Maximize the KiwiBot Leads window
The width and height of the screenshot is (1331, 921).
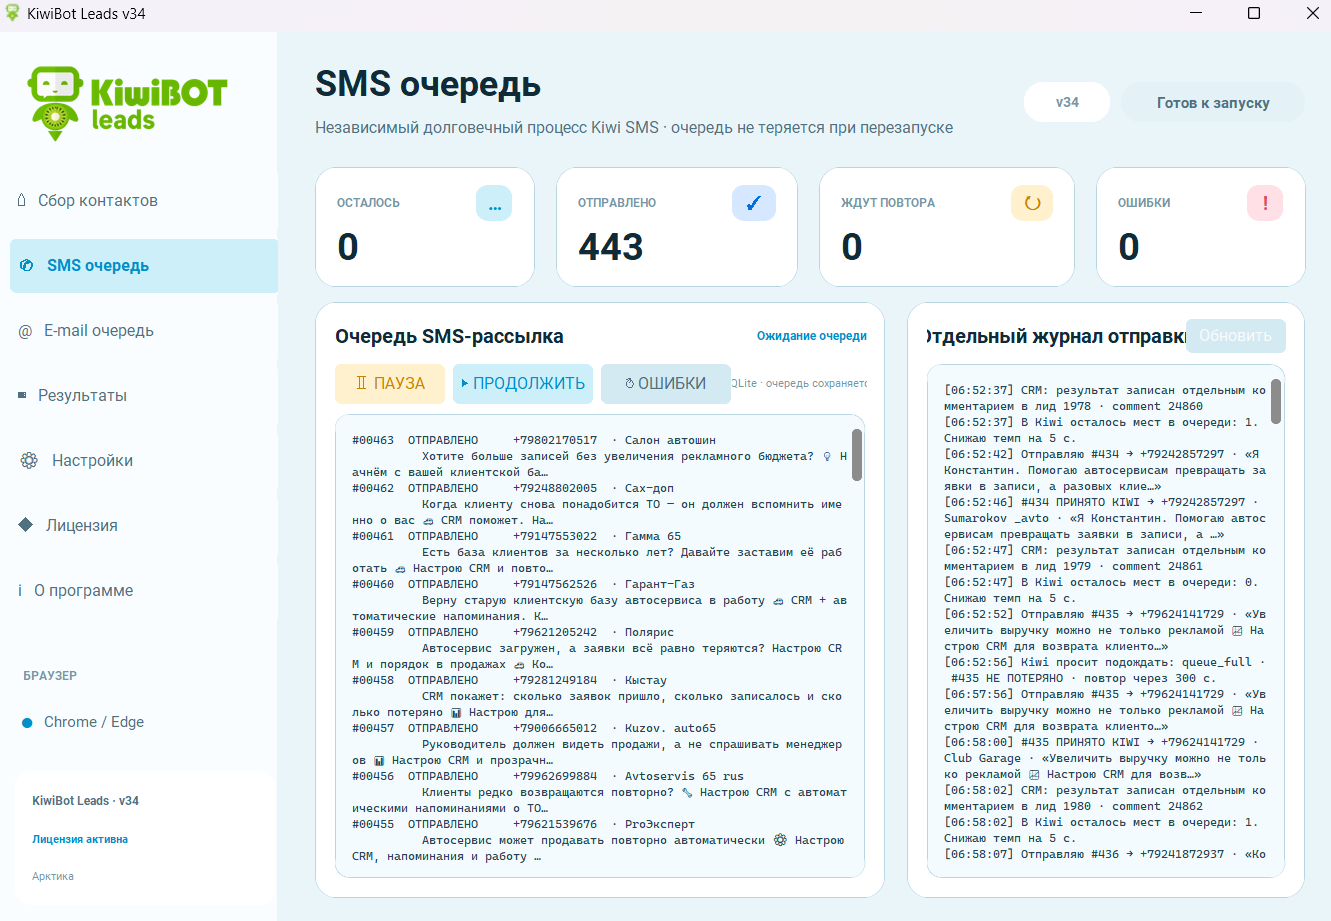[1254, 13]
